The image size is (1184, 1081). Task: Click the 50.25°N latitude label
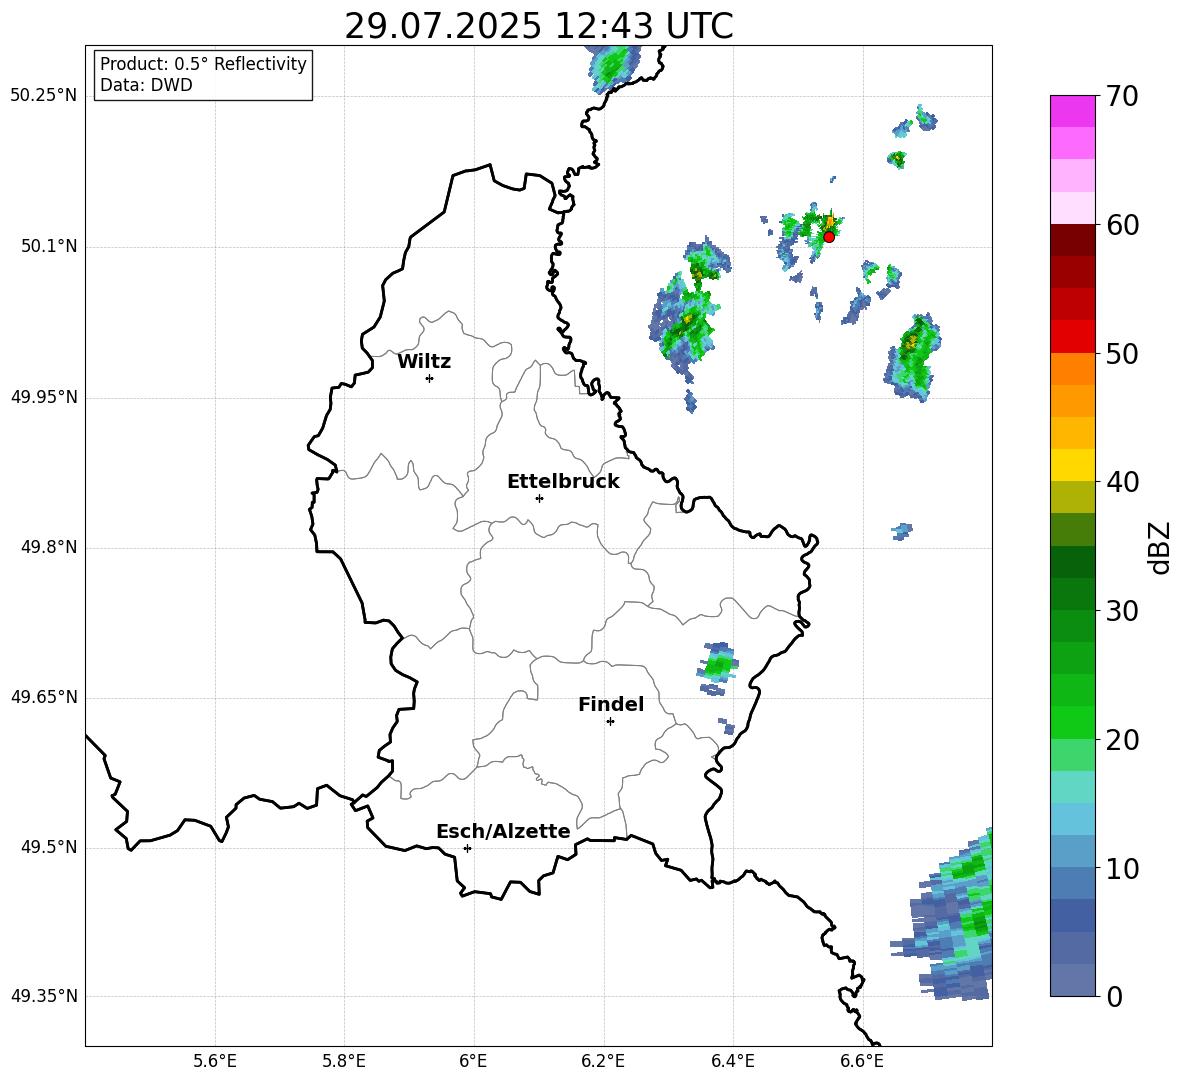[44, 96]
